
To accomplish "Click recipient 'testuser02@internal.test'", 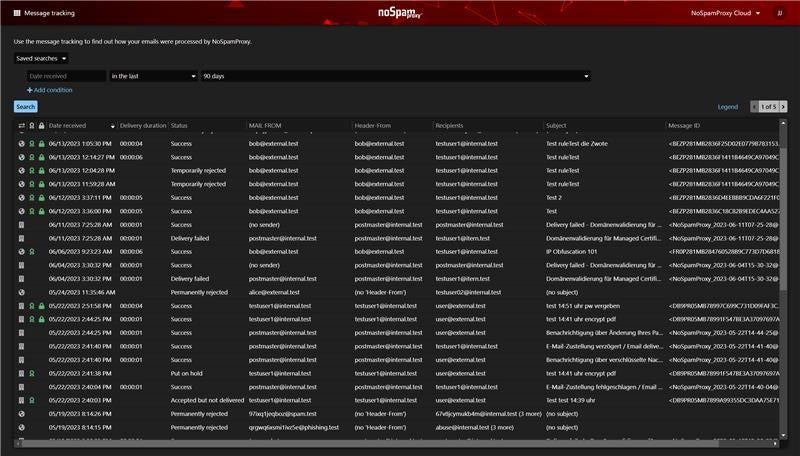I will tap(468, 293).
